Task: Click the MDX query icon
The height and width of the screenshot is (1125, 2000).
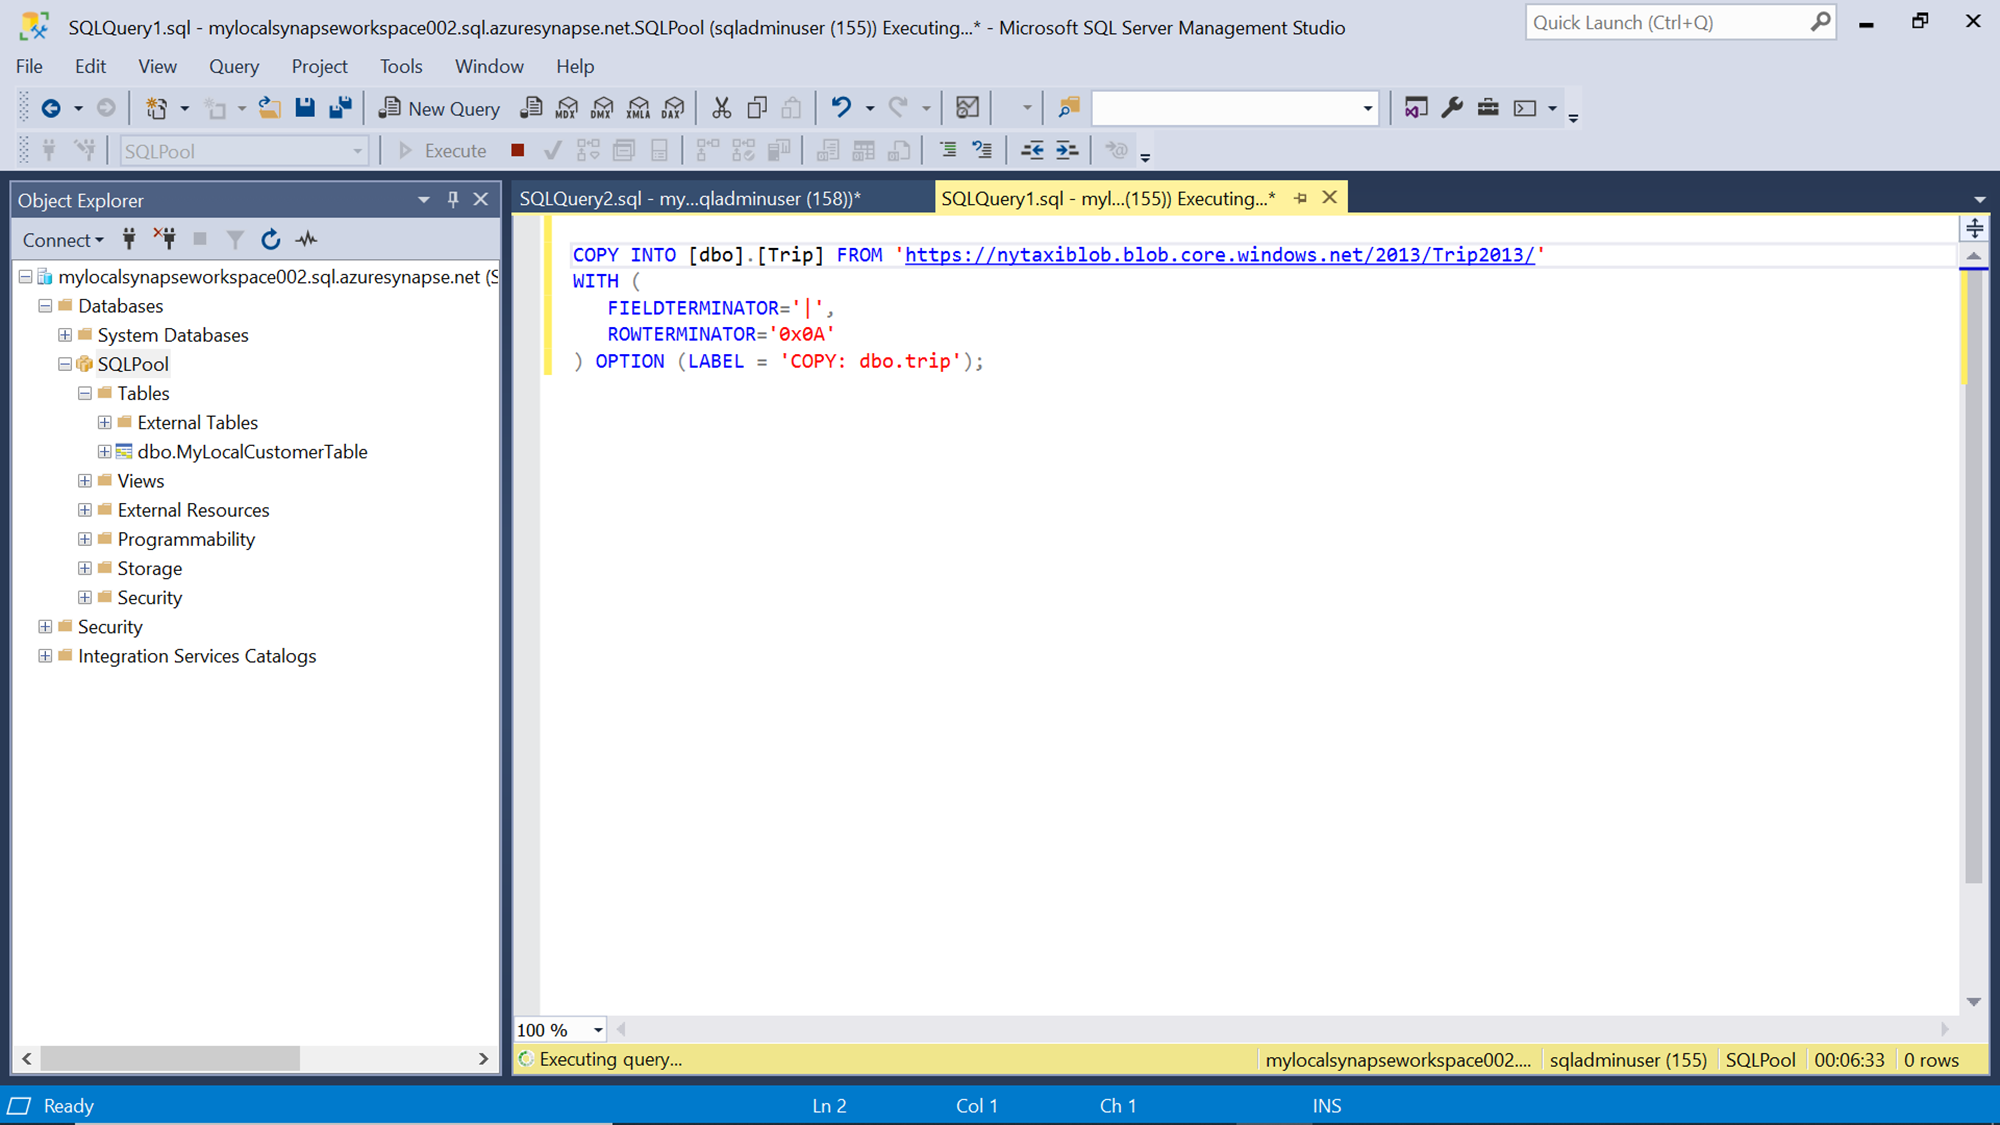Action: (x=567, y=108)
